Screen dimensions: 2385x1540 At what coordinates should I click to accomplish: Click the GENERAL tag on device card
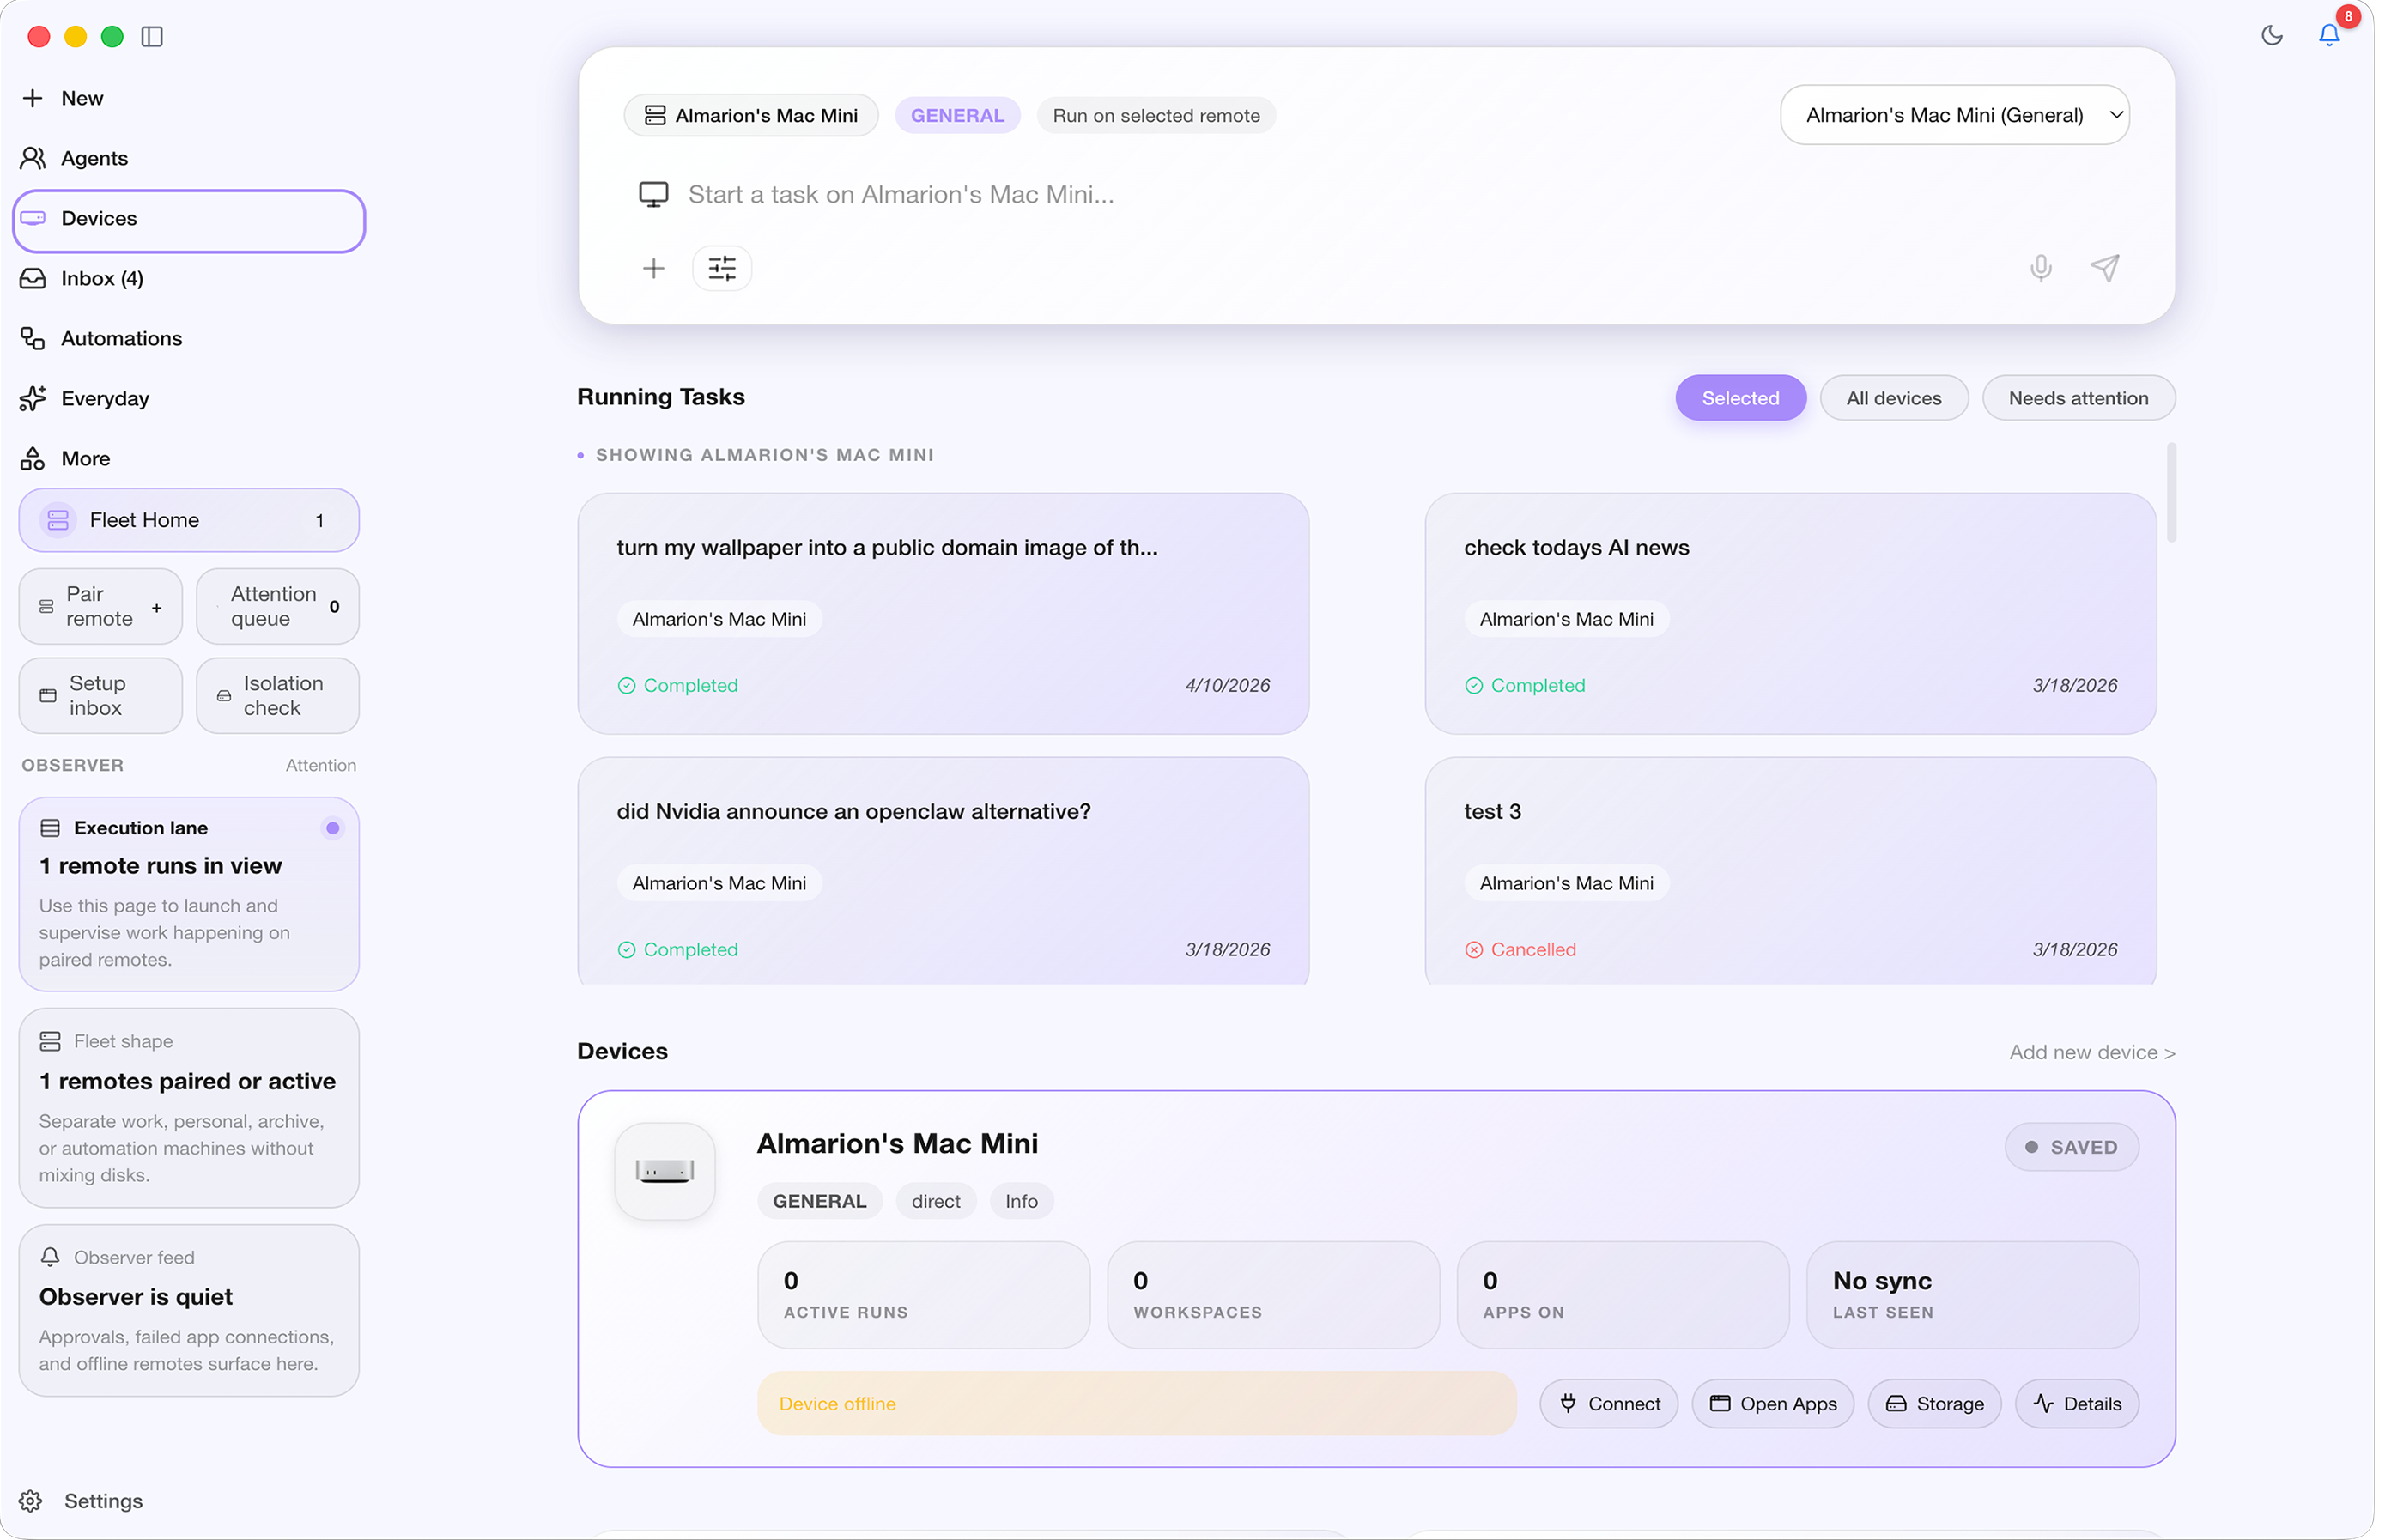click(819, 1201)
